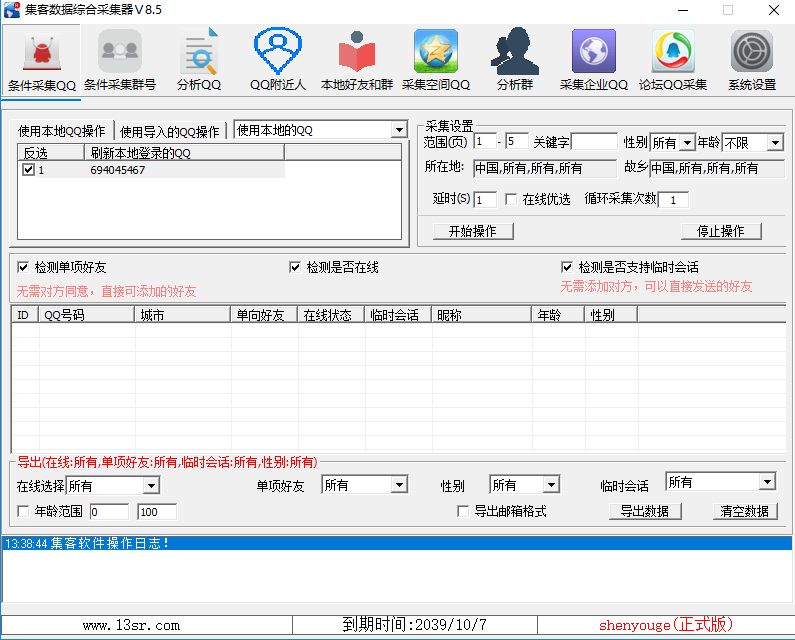Open 临时会话 export dropdown

pyautogui.click(x=768, y=481)
